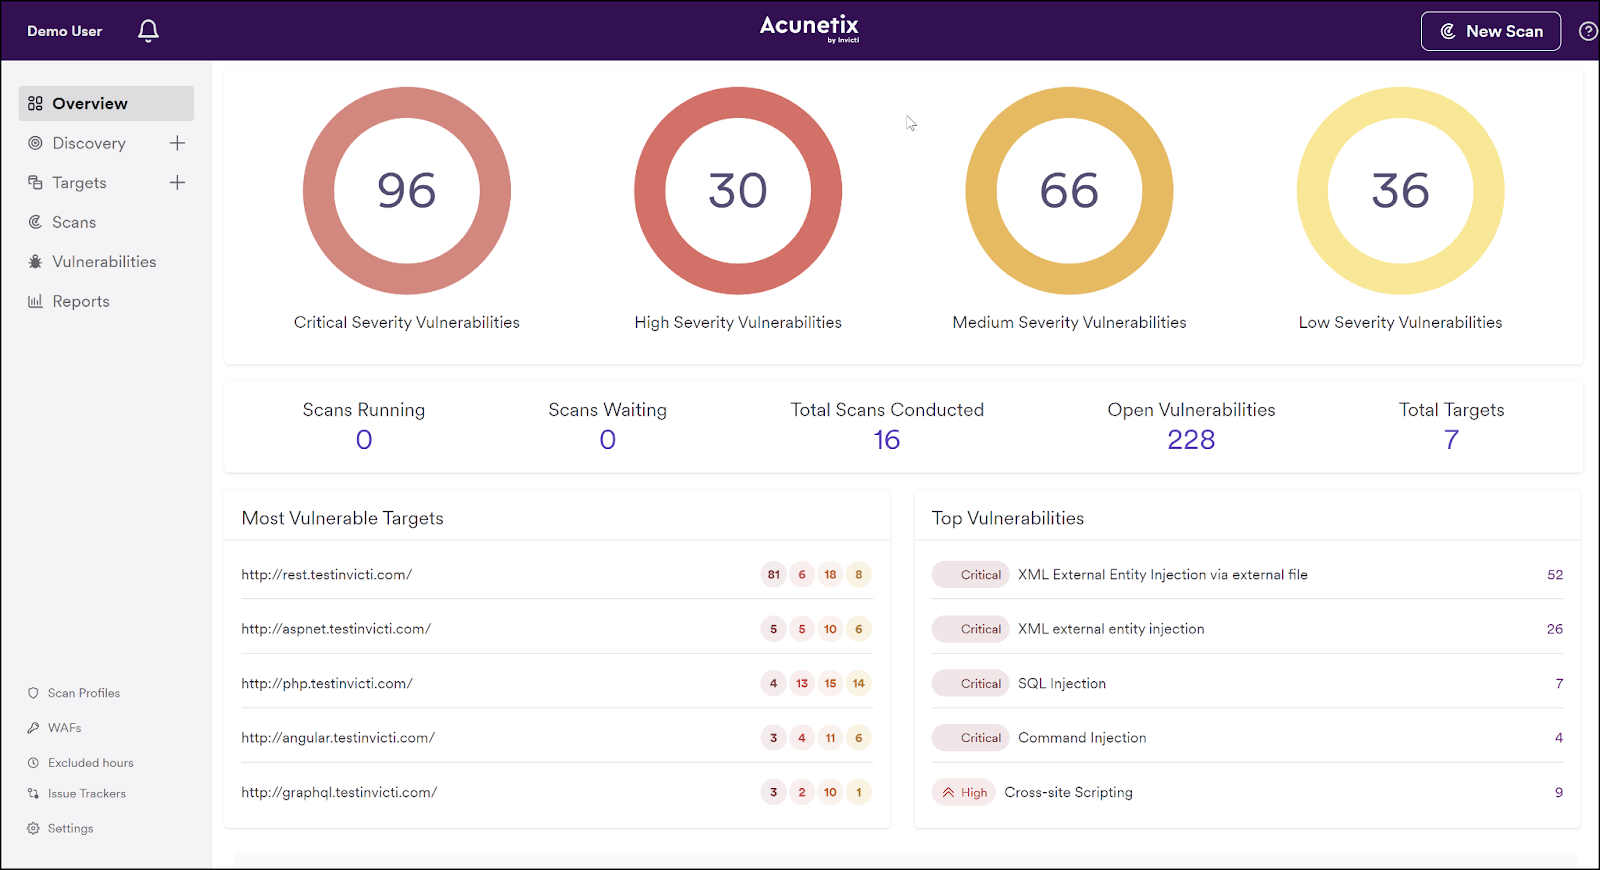Viewport: 1600px width, 870px height.
Task: Click the Scans radar icon
Action: point(35,222)
